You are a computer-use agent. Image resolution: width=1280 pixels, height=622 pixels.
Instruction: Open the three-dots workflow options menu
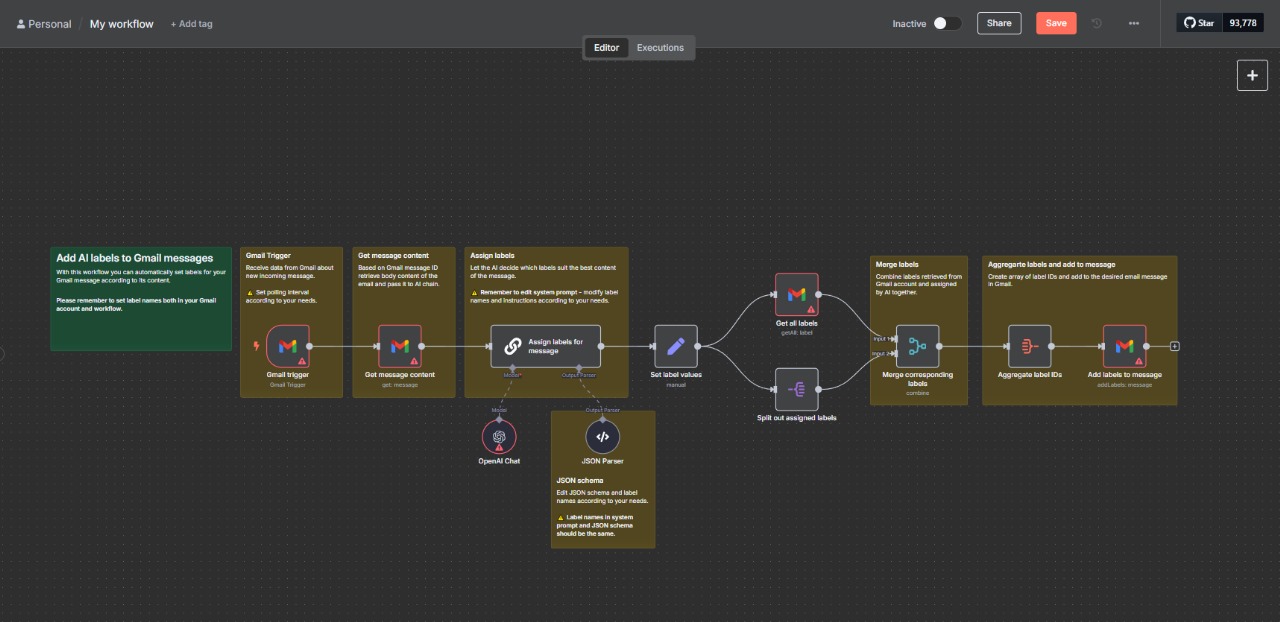point(1133,23)
